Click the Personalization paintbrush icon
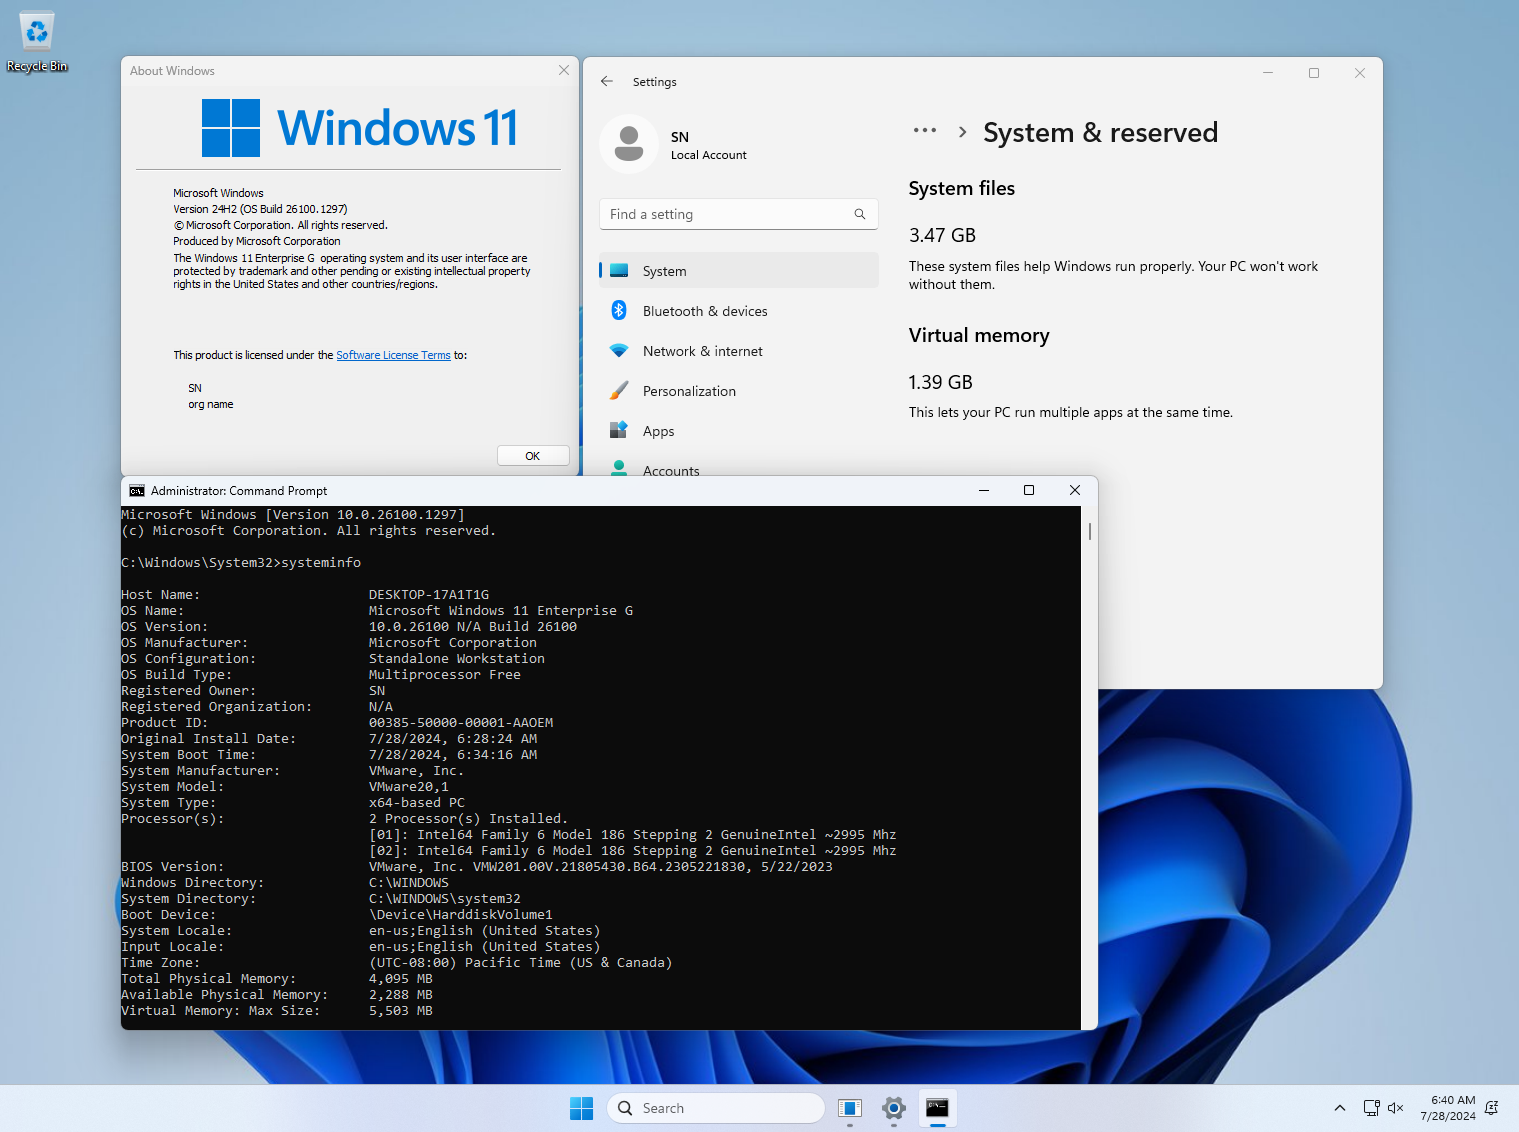The width and height of the screenshot is (1519, 1132). pyautogui.click(x=619, y=391)
